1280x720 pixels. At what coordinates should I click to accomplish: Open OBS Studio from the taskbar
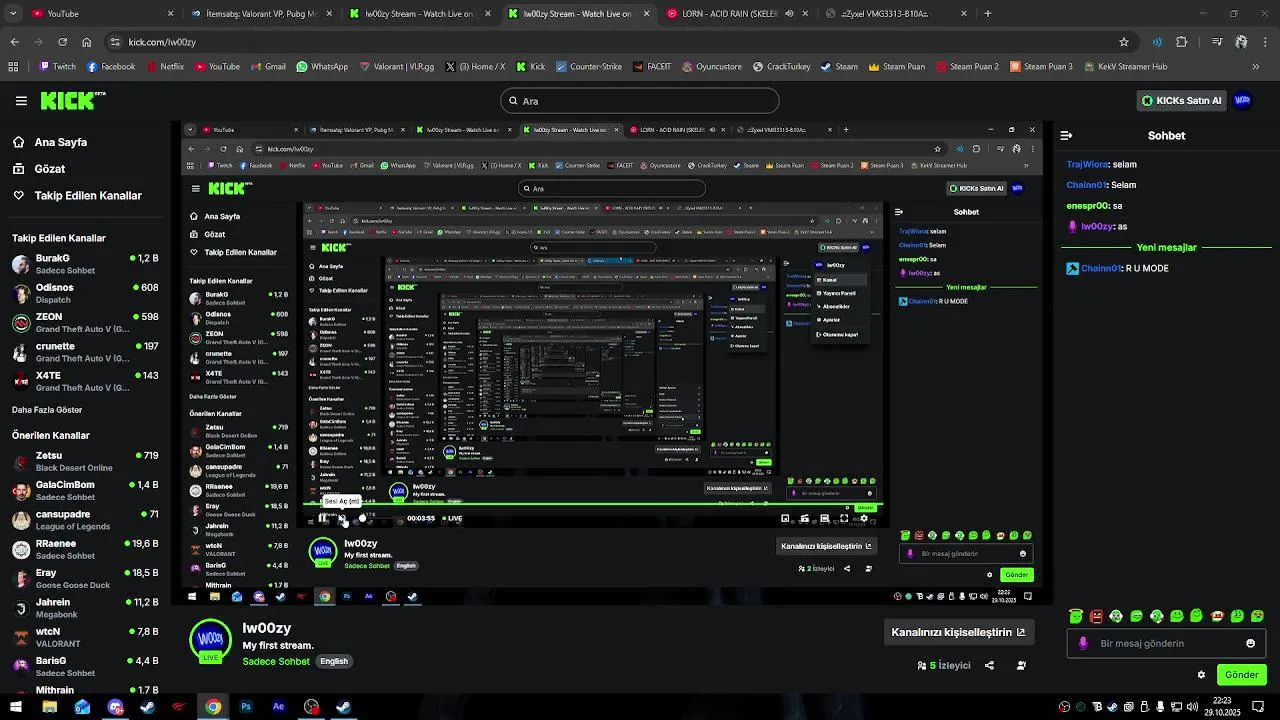click(x=311, y=707)
